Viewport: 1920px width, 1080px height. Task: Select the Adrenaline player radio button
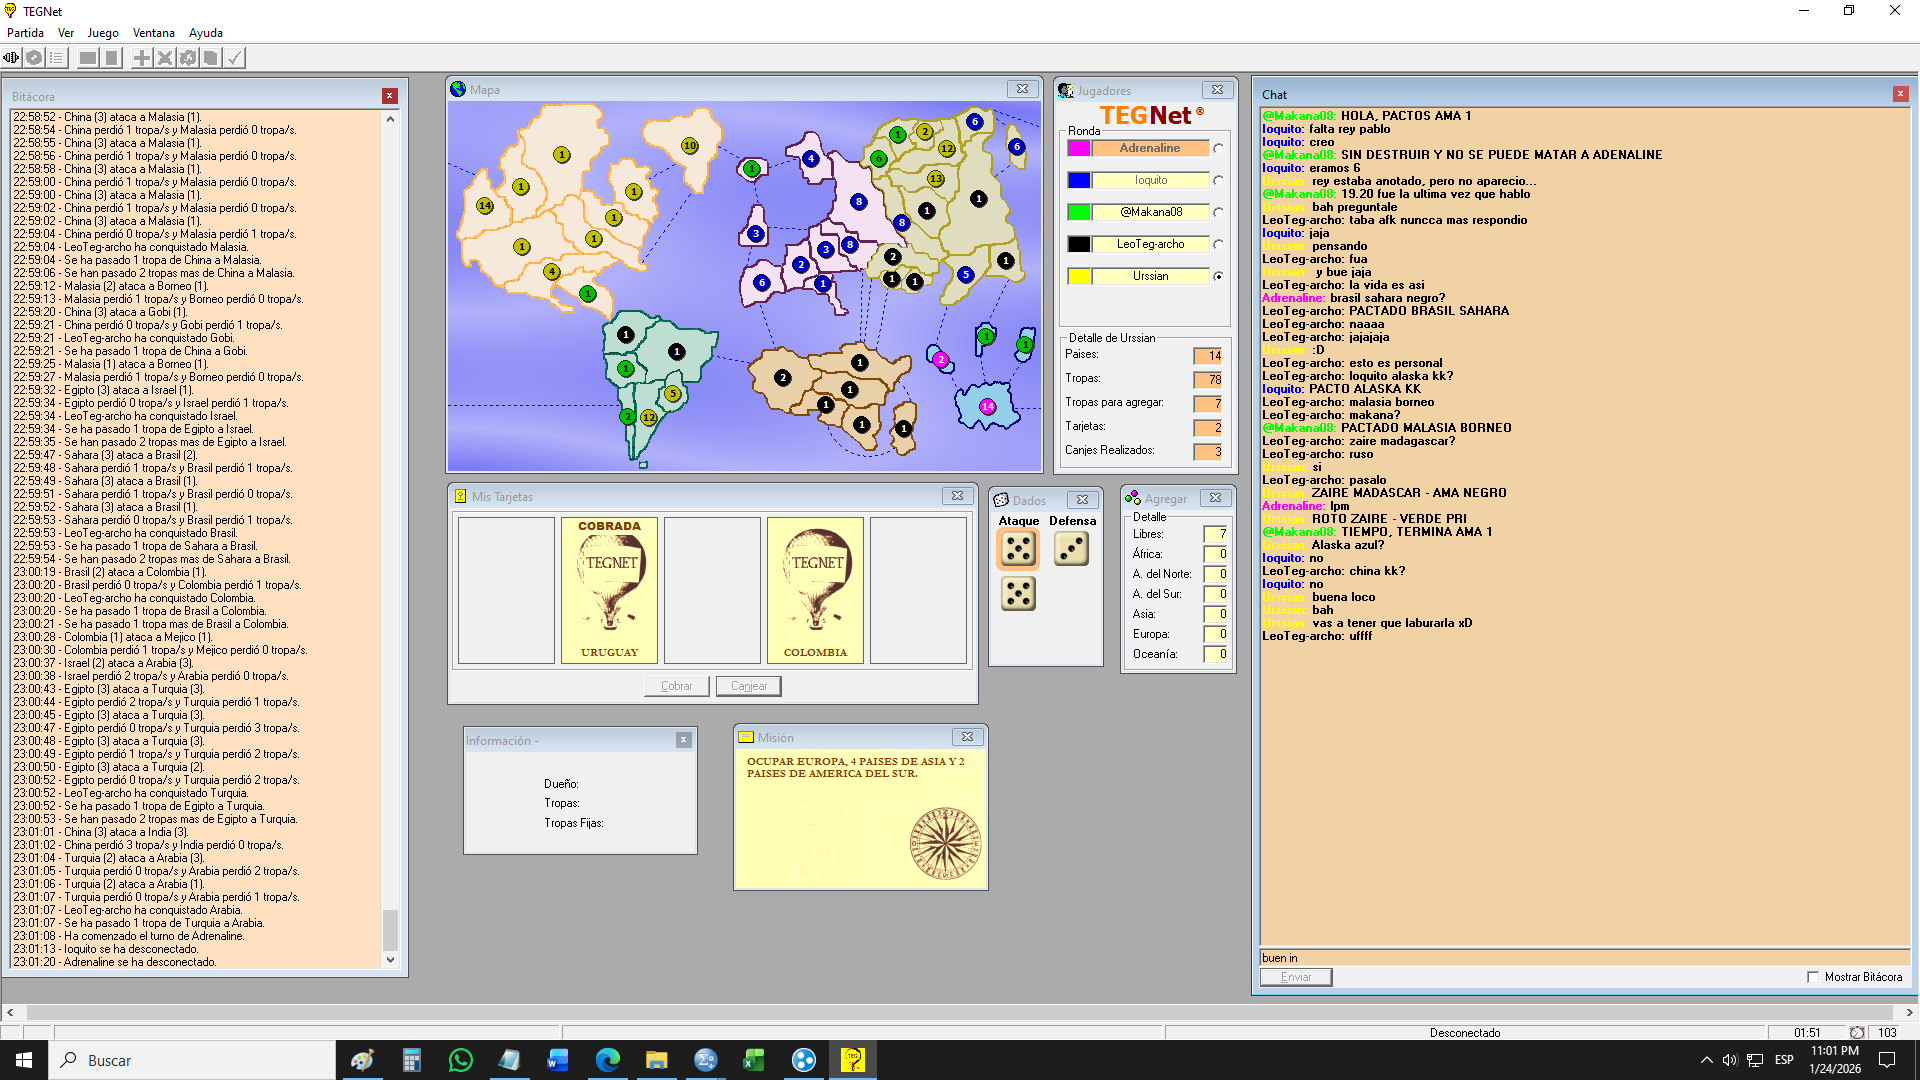coord(1218,149)
